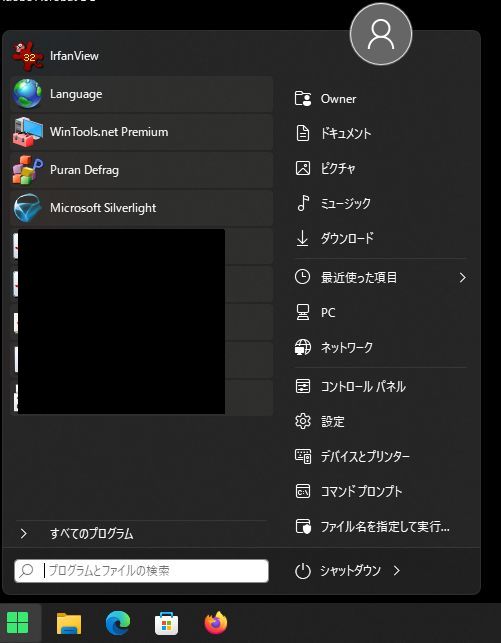Click the WinTools.net Premium text

[109, 132]
